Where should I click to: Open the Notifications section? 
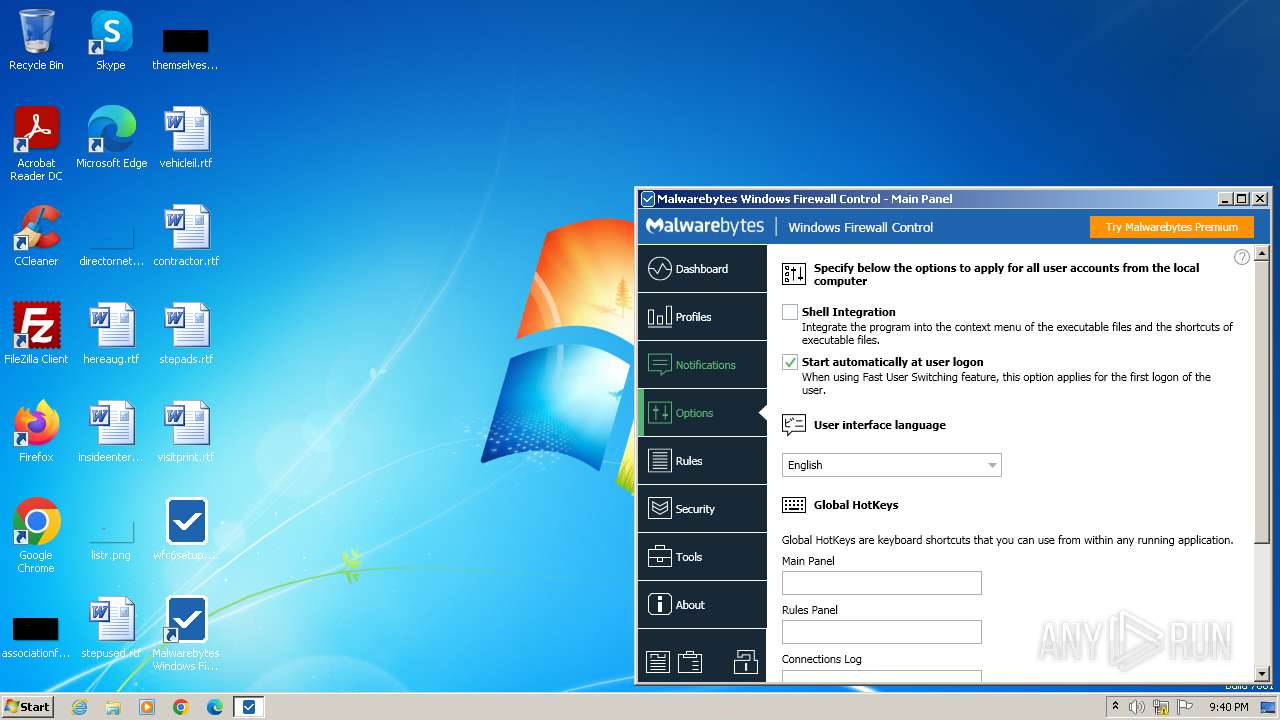[x=702, y=365]
